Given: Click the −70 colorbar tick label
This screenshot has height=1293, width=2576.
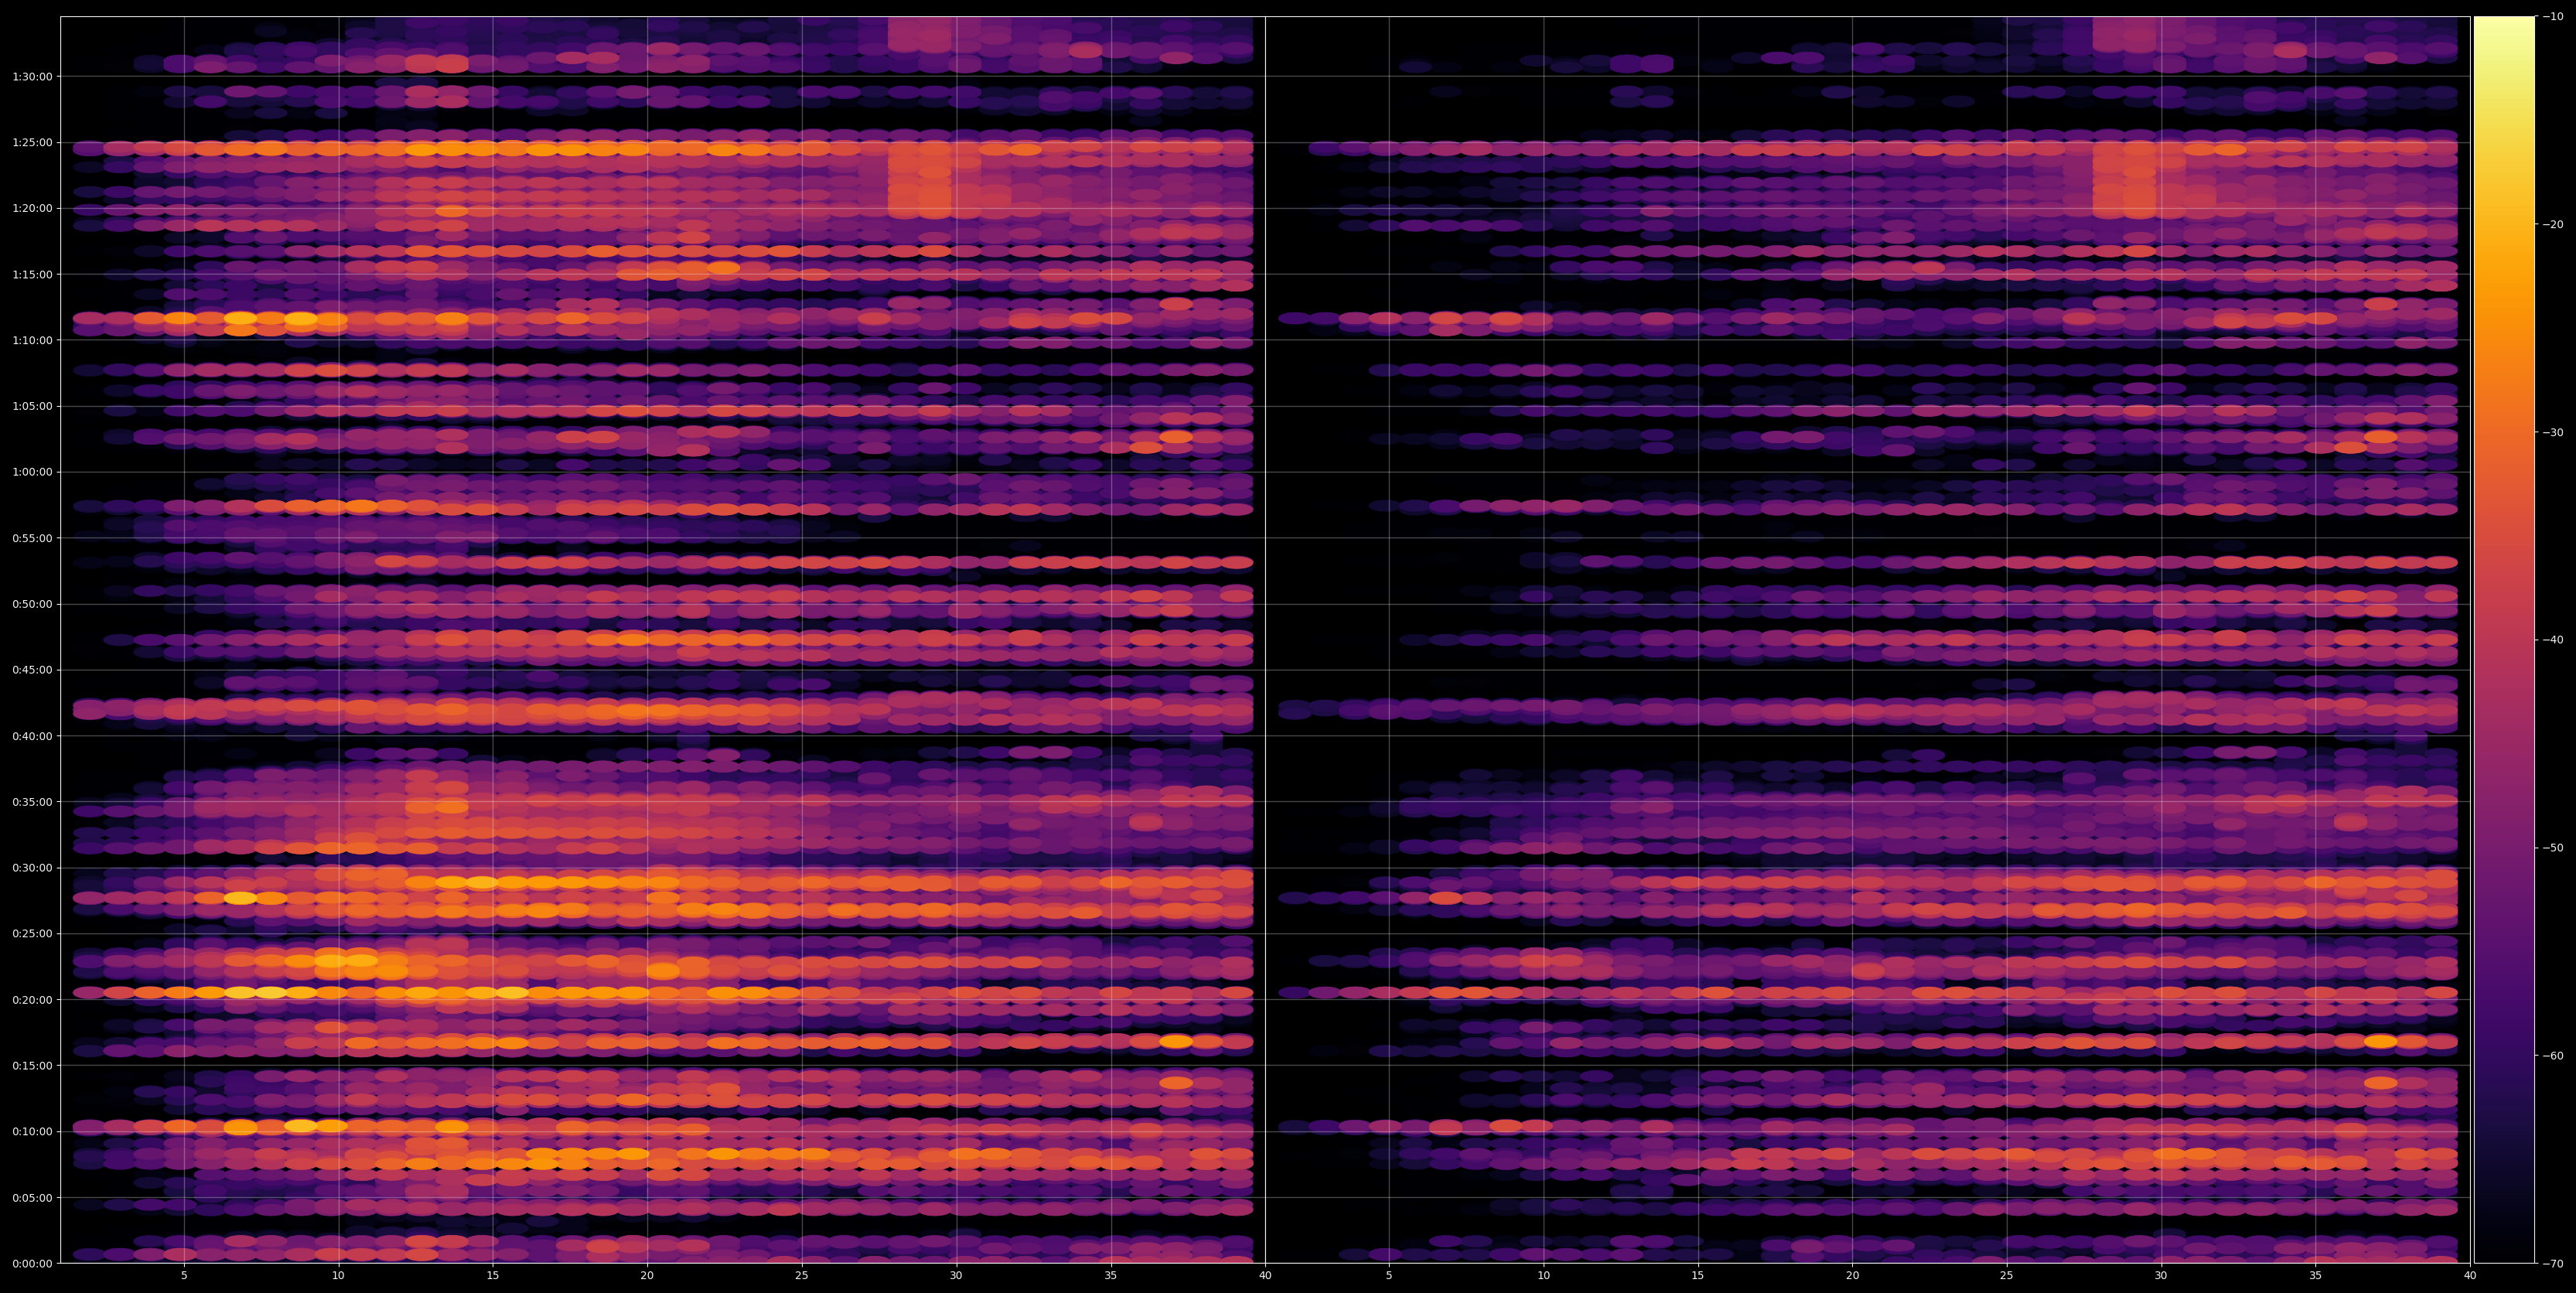Looking at the screenshot, I should click(x=2553, y=1263).
